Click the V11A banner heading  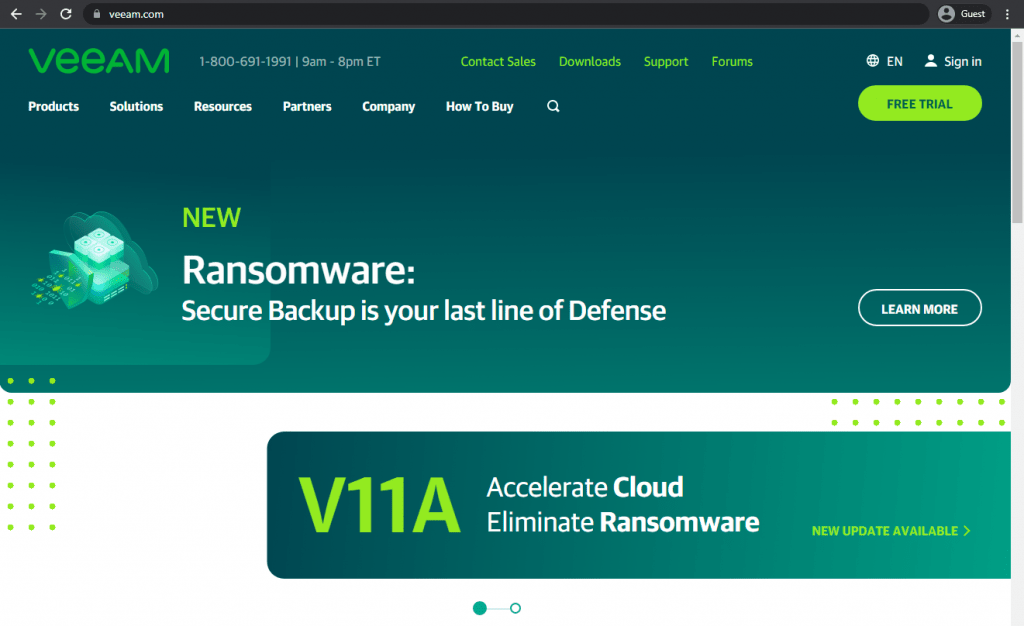click(379, 505)
